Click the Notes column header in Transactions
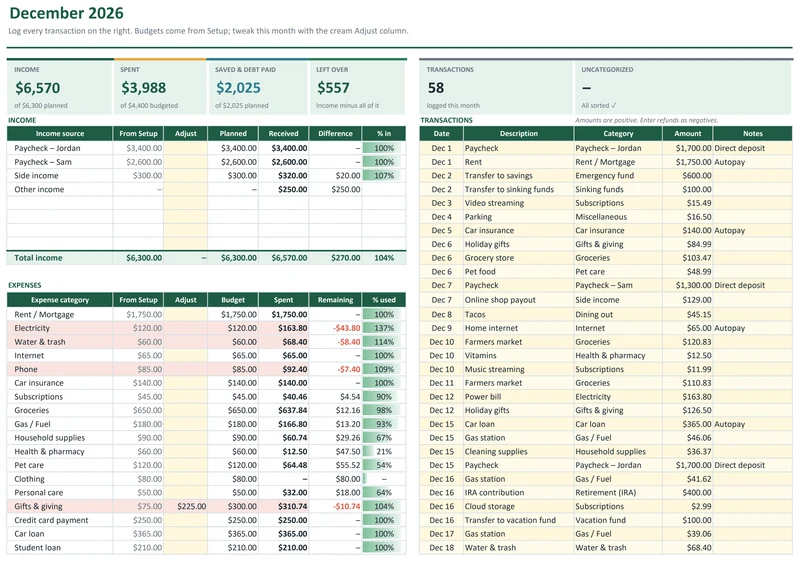Screen dimensions: 800x561 [753, 134]
